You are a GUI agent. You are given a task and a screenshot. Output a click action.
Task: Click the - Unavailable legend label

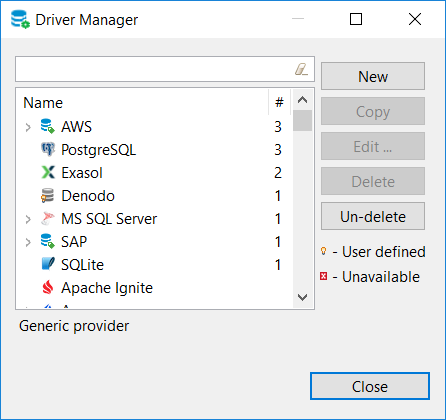tap(376, 277)
